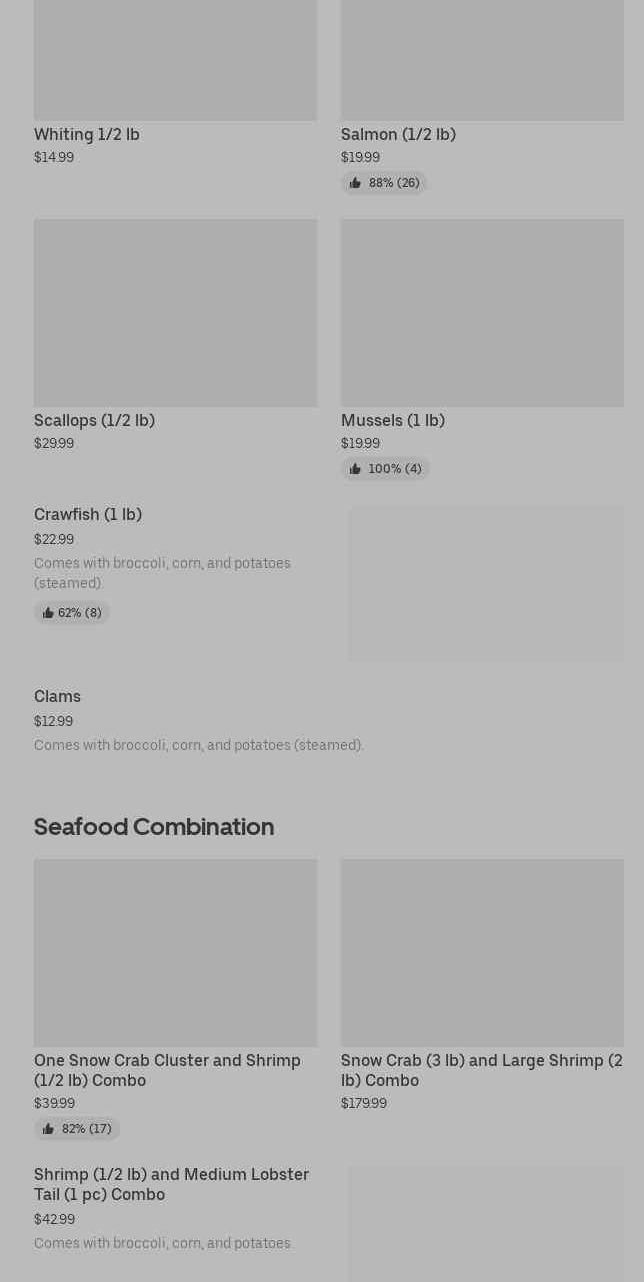644x1282 pixels.
Task: Open the Whiting 1/2 lb item photo
Action: 175,60
